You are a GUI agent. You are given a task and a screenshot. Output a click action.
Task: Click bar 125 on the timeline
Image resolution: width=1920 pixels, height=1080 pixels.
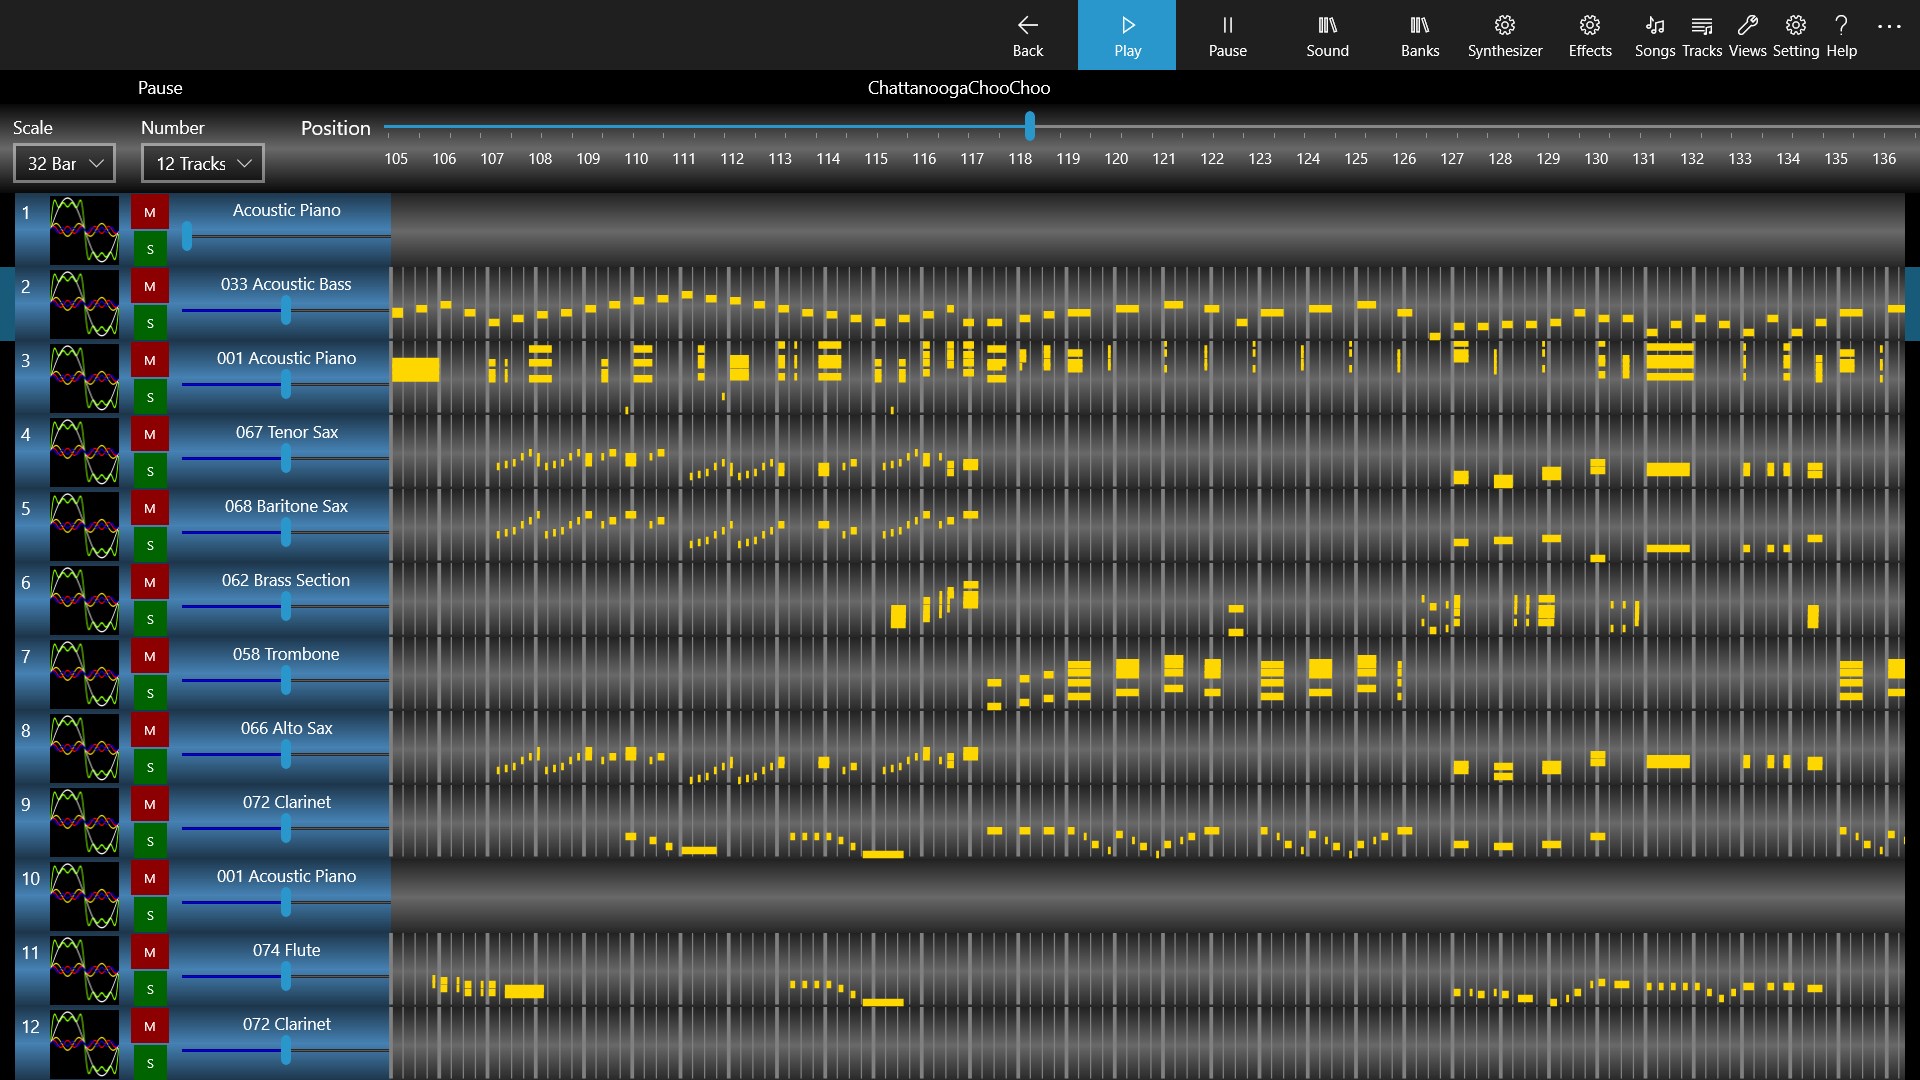coord(1356,158)
